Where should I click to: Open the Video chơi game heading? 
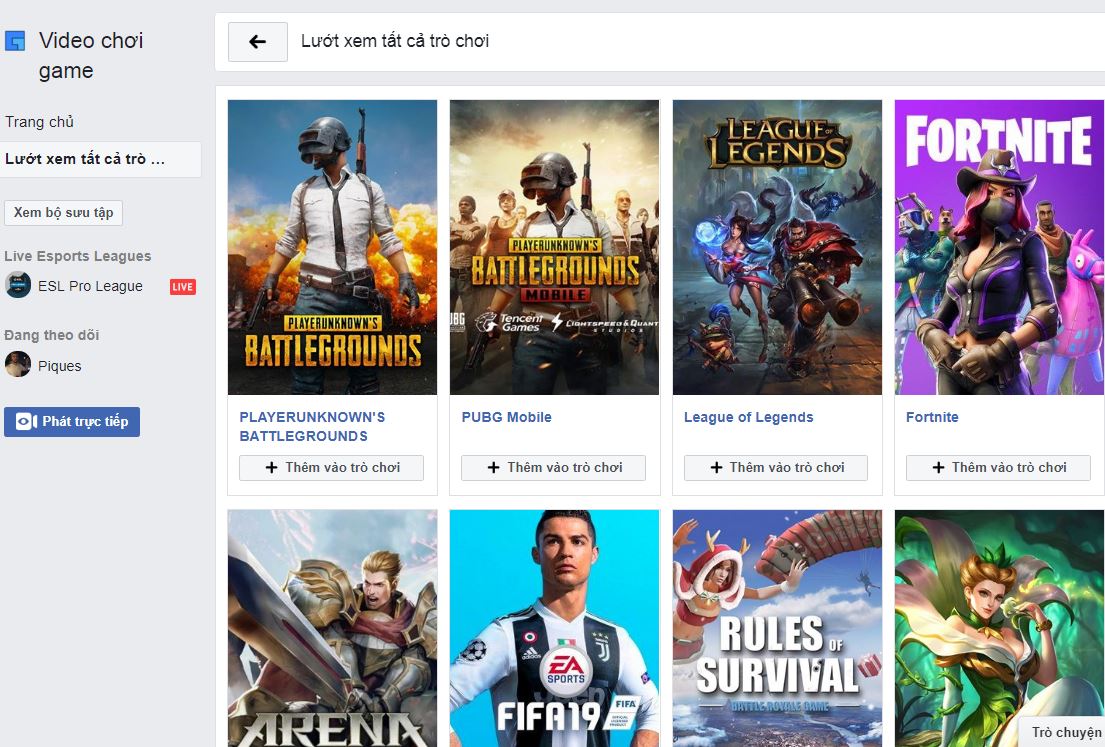[91, 56]
